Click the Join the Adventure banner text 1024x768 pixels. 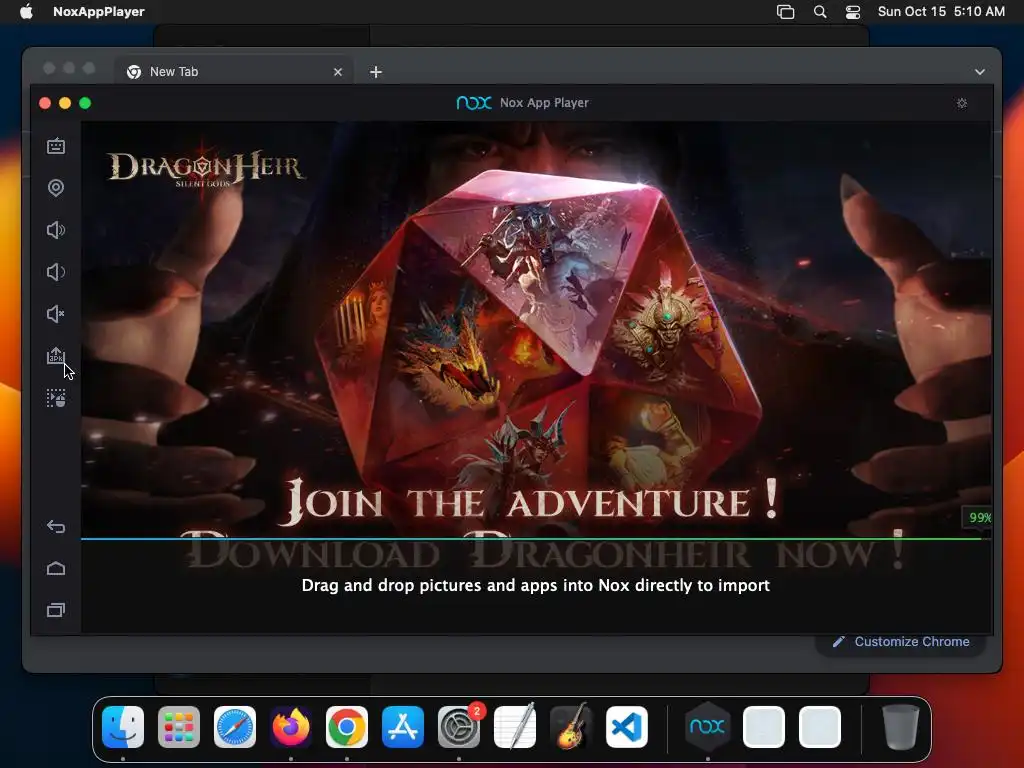point(532,502)
